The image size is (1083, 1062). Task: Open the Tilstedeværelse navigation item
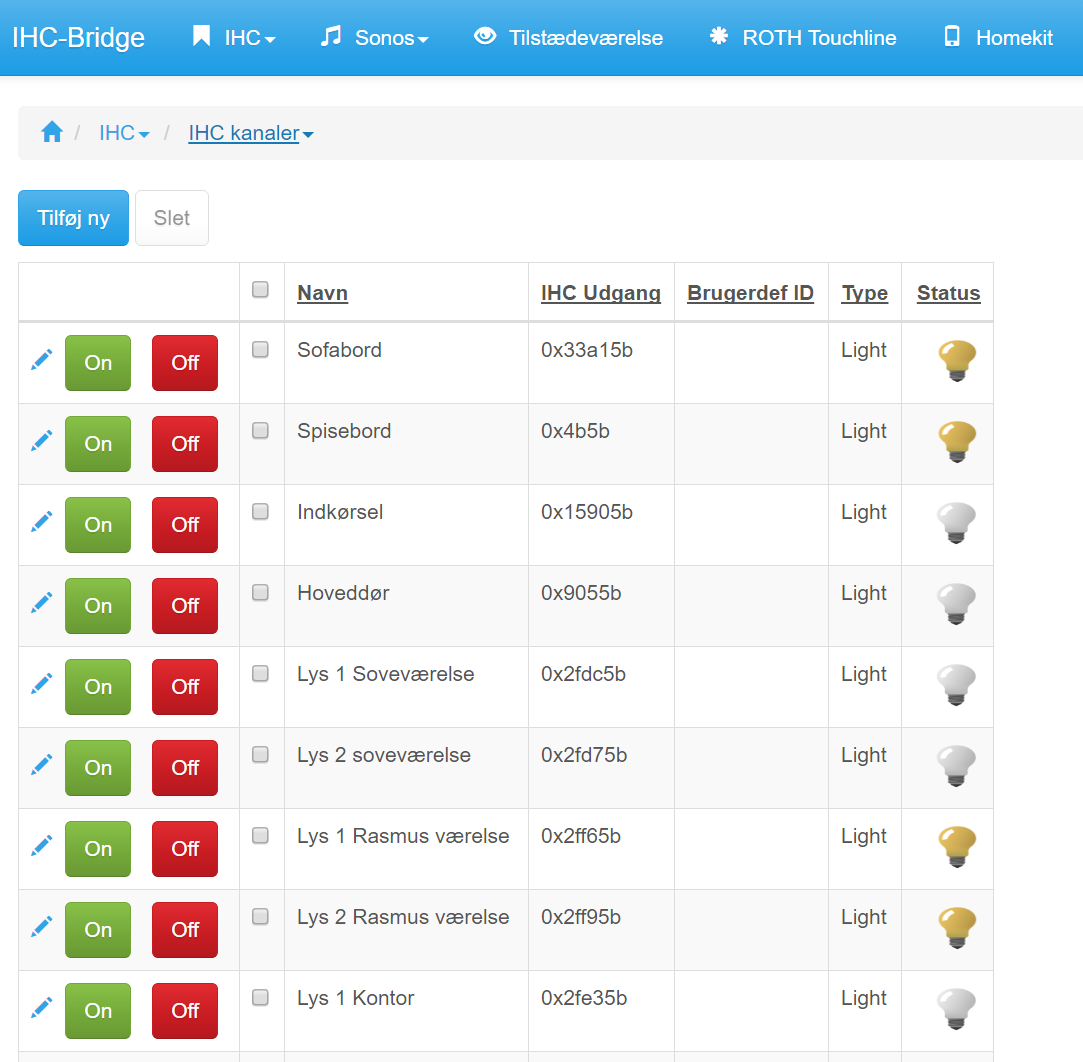[x=568, y=38]
